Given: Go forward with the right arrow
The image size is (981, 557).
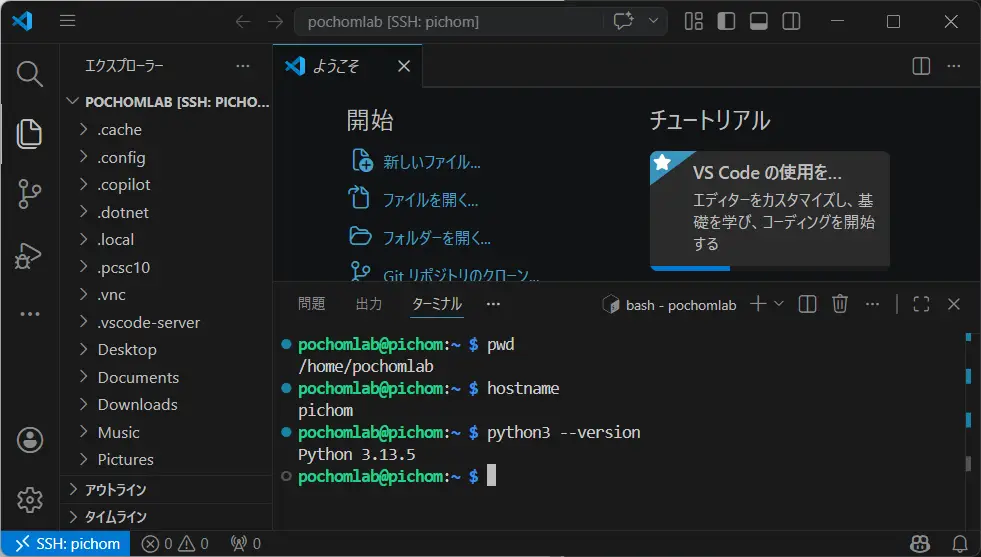Looking at the screenshot, I should (275, 22).
